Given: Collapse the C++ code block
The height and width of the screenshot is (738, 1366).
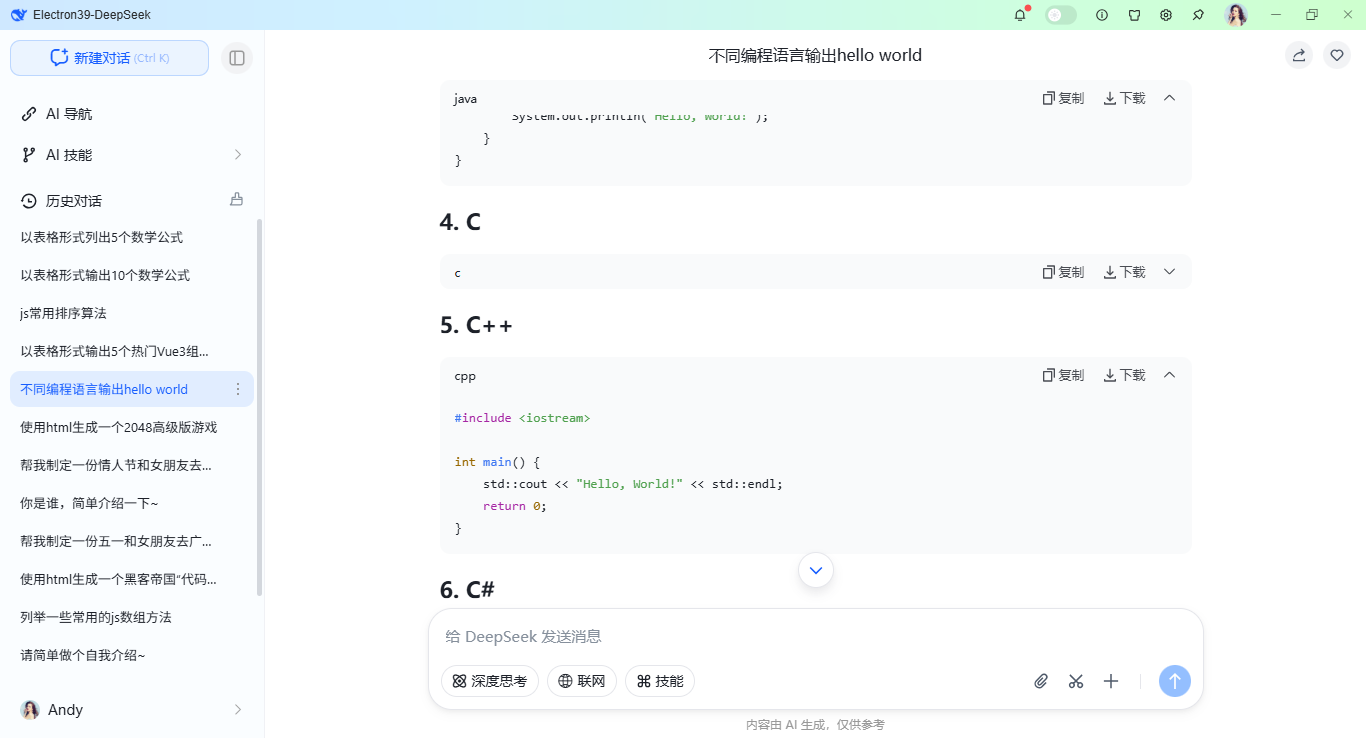Looking at the screenshot, I should (1169, 374).
